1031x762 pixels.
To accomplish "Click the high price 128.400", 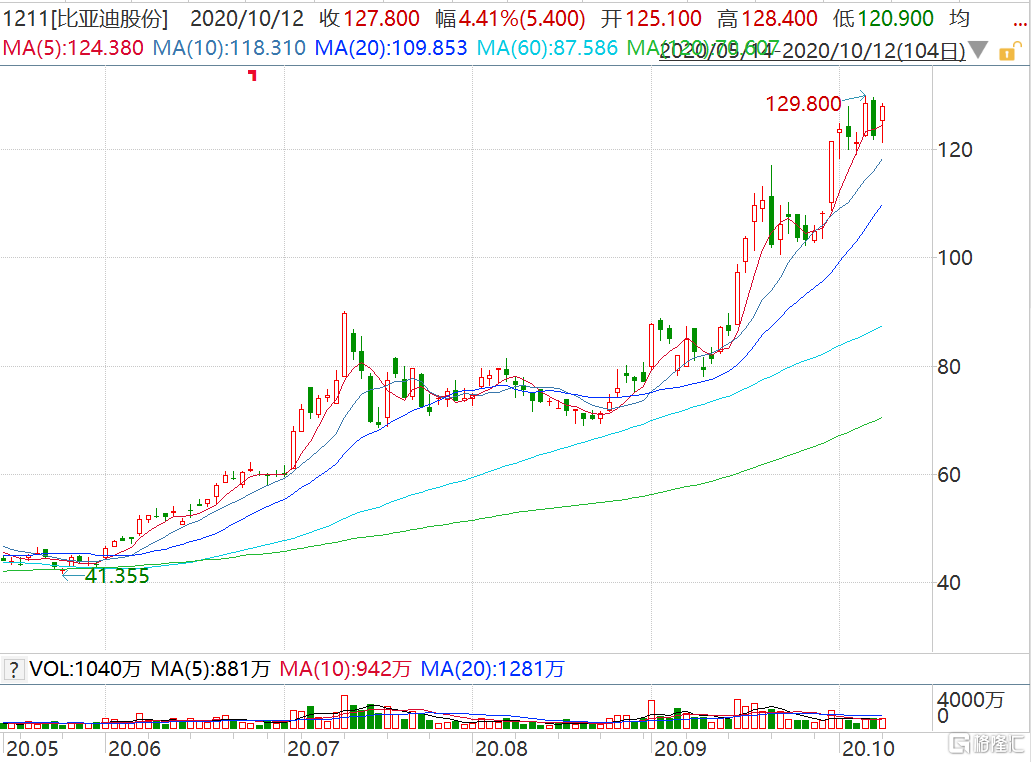I will click(780, 18).
